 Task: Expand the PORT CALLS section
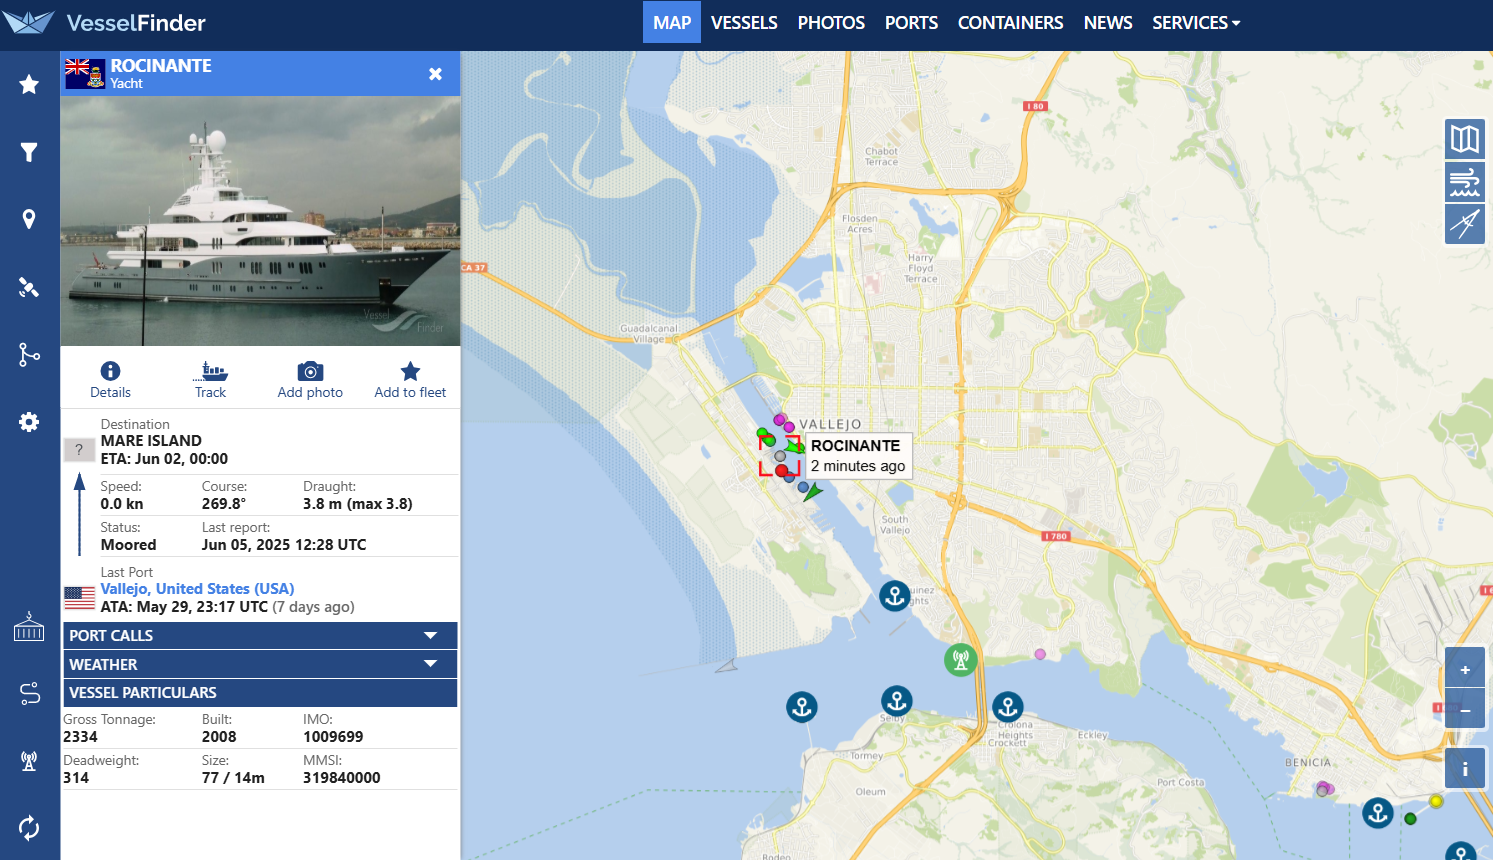(260, 636)
